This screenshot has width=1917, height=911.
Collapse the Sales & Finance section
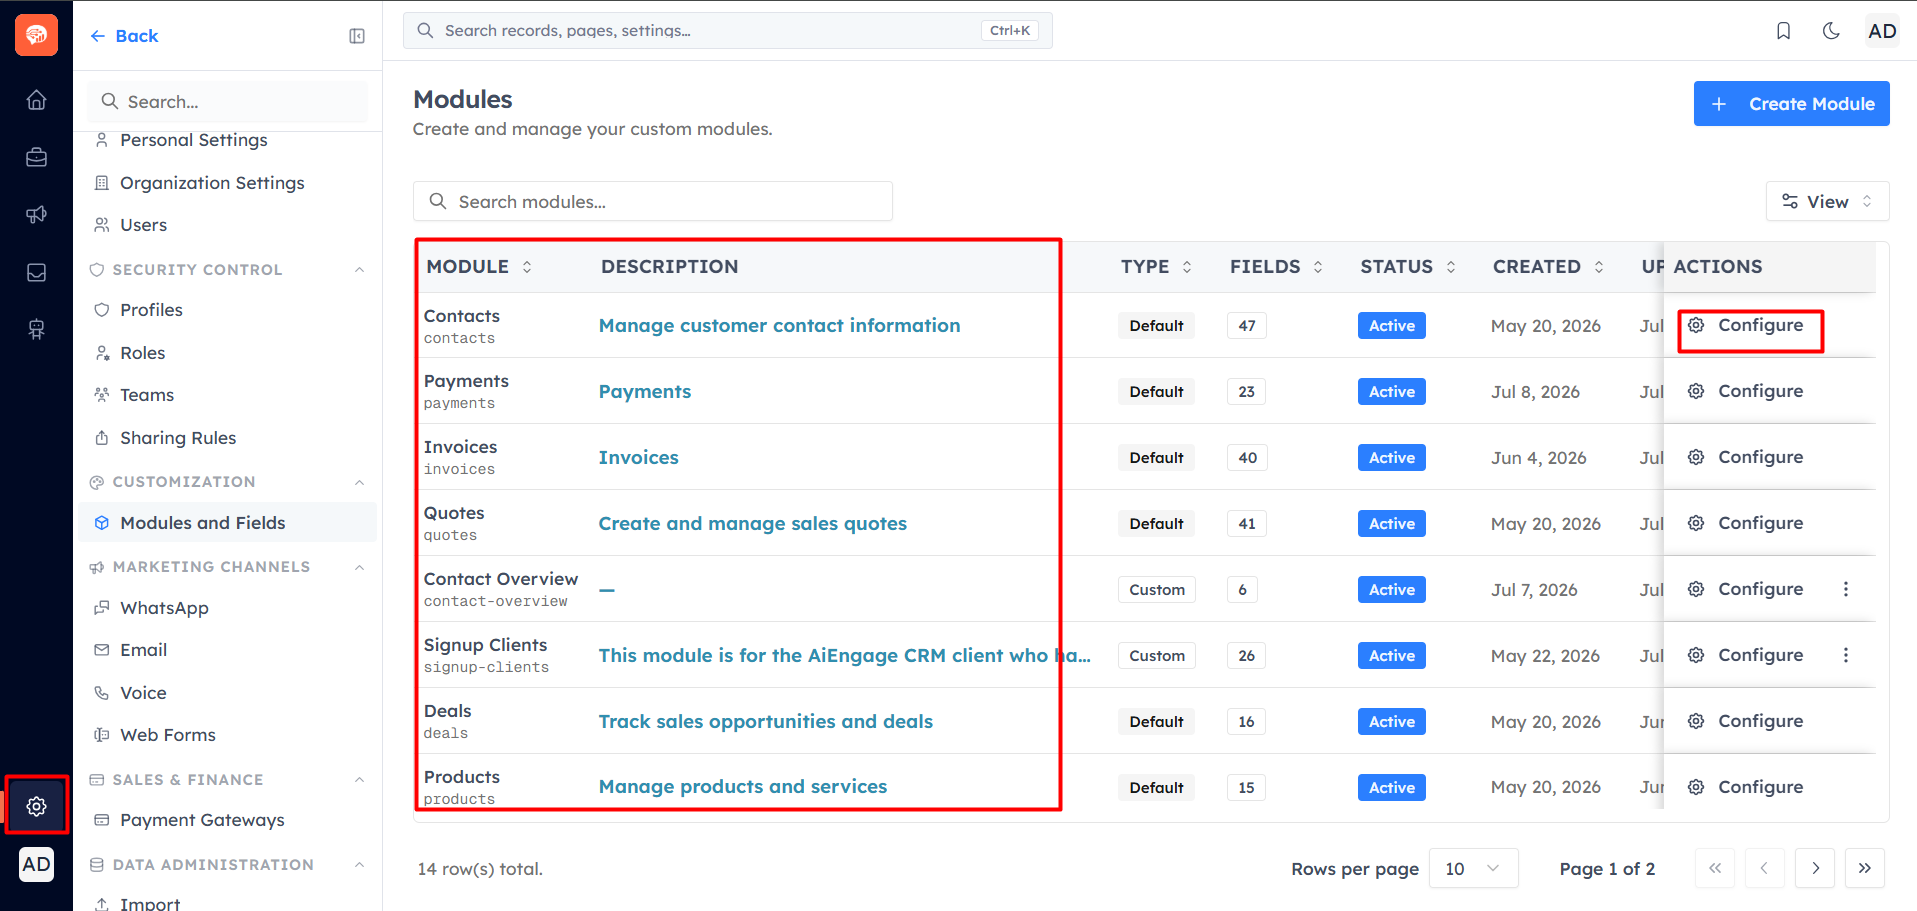359,780
